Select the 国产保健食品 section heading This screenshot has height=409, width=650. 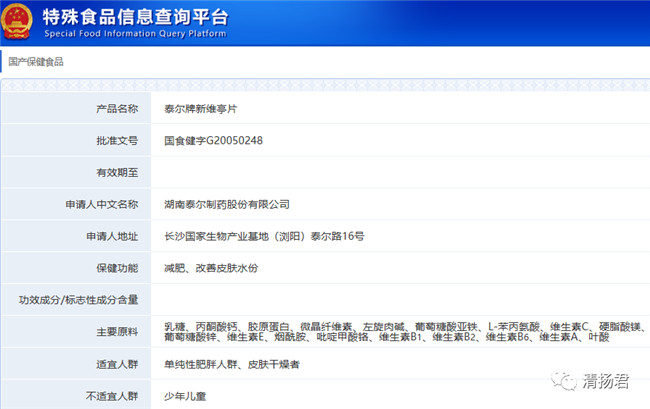36,62
